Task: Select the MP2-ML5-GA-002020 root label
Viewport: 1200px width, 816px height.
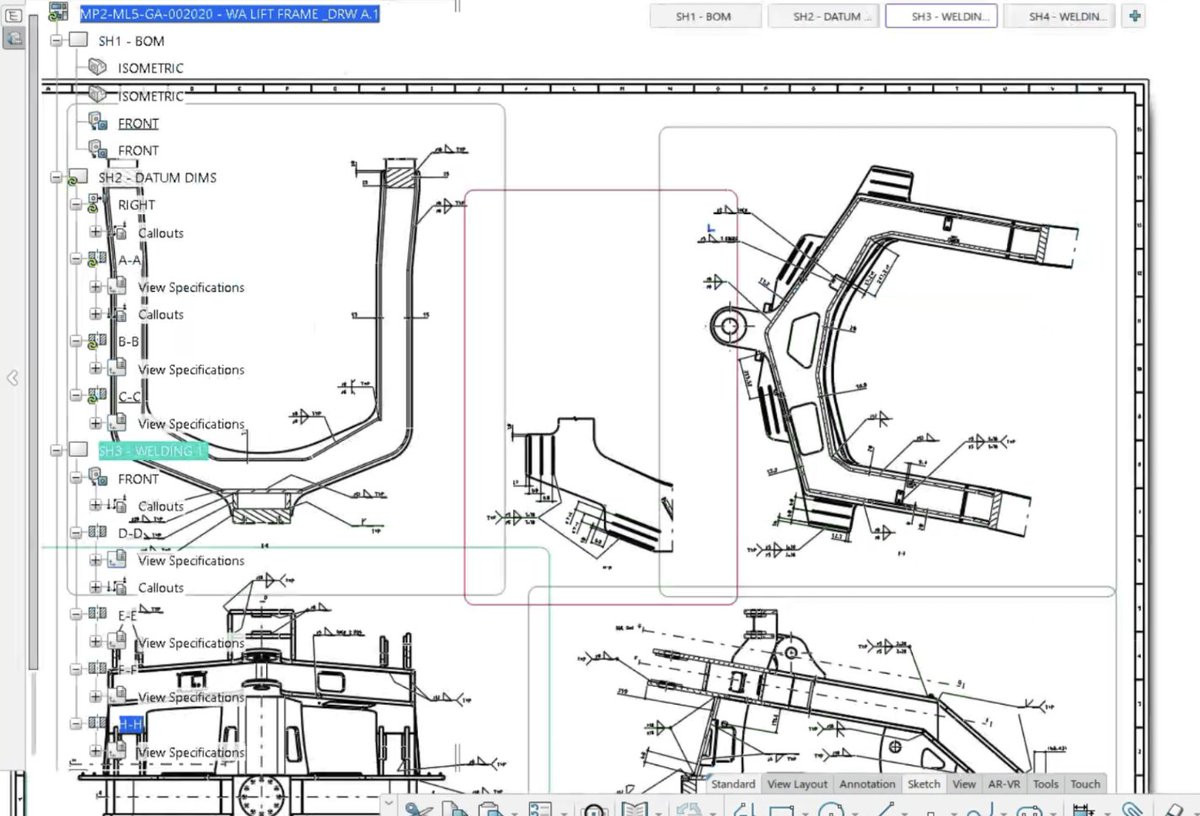Action: pyautogui.click(x=229, y=14)
